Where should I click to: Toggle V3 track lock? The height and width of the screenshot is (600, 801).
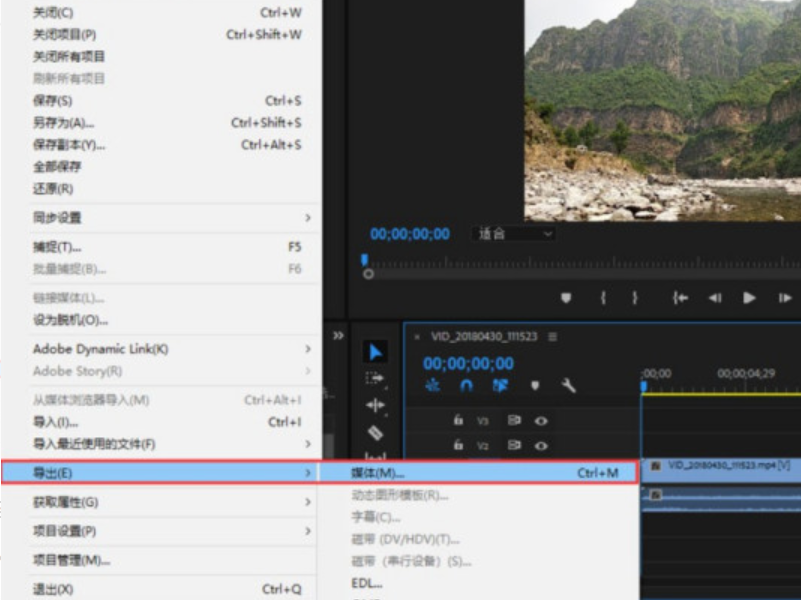click(458, 421)
